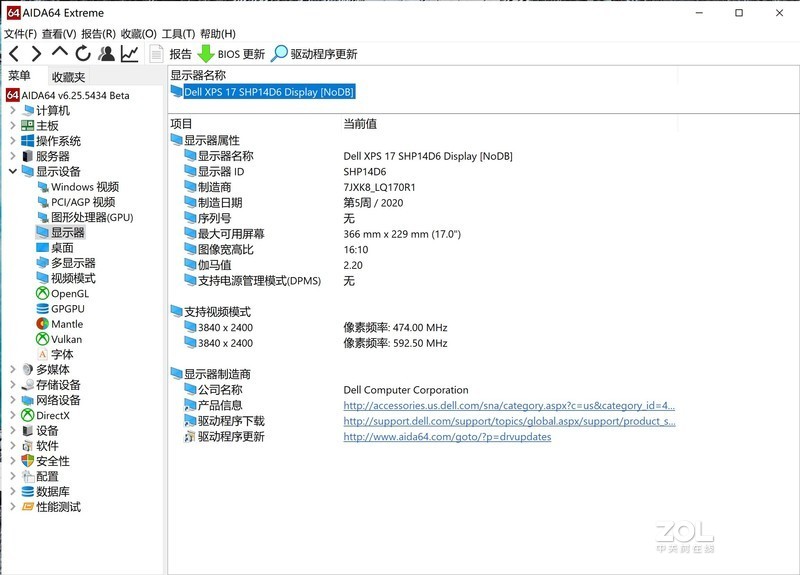Select the 桌面 tree item
The image size is (800, 575).
click(62, 248)
